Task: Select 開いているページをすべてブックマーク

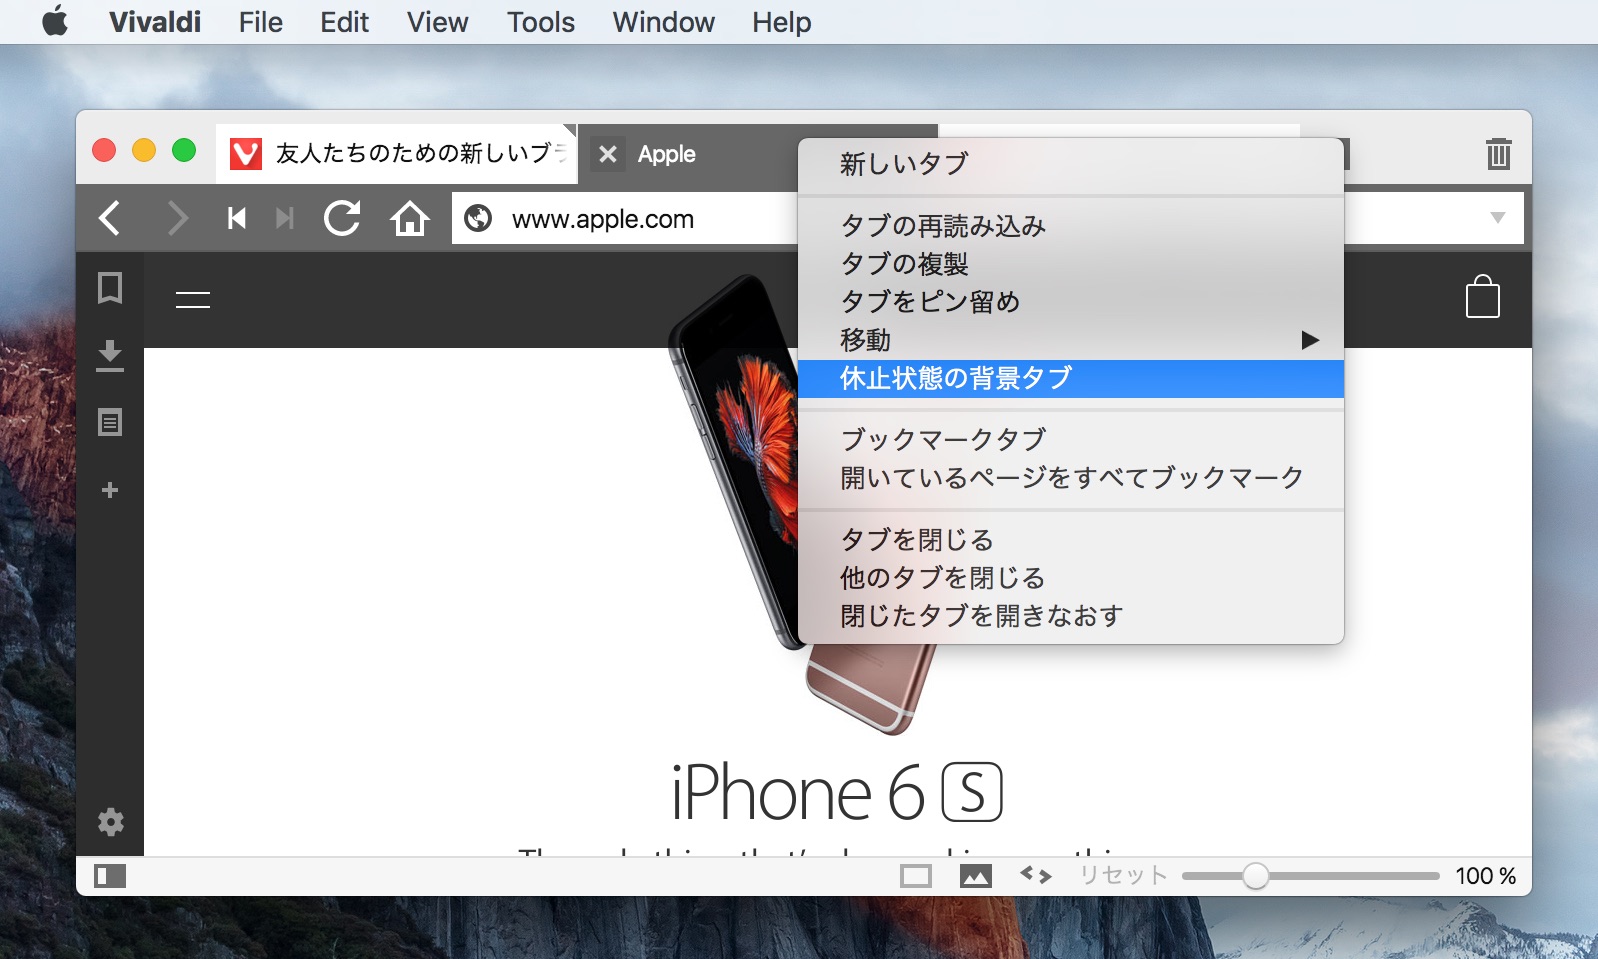Action: 1071,478
